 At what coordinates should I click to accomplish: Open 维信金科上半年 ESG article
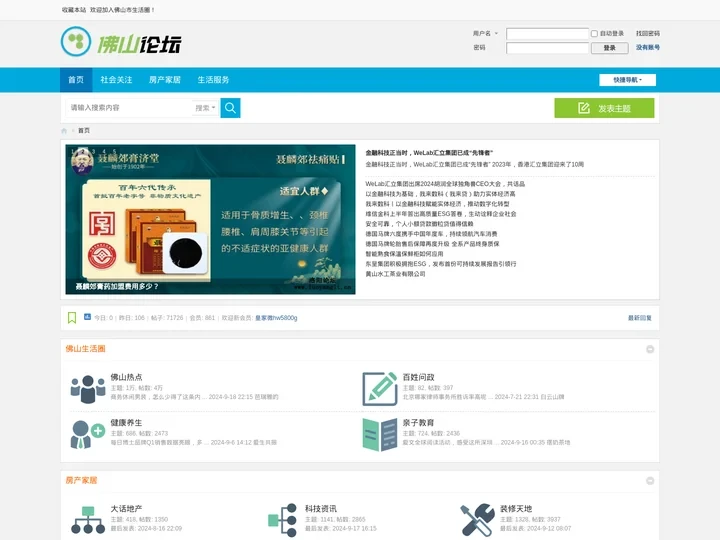click(x=441, y=214)
